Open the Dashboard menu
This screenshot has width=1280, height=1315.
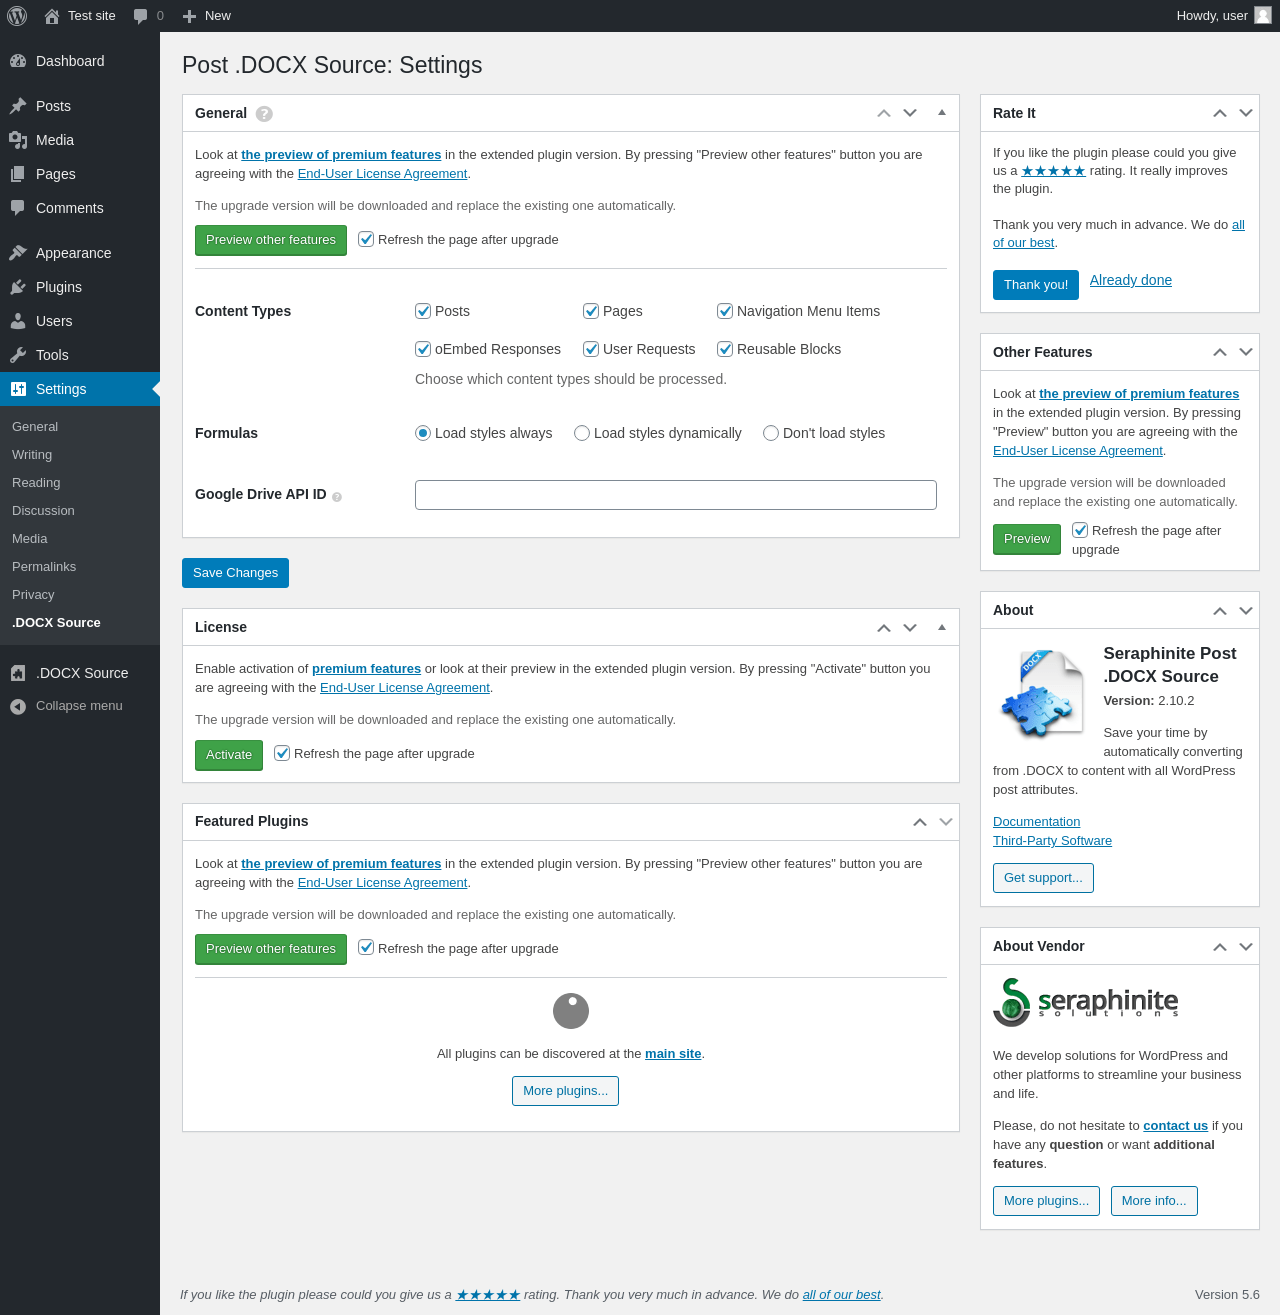pos(80,61)
